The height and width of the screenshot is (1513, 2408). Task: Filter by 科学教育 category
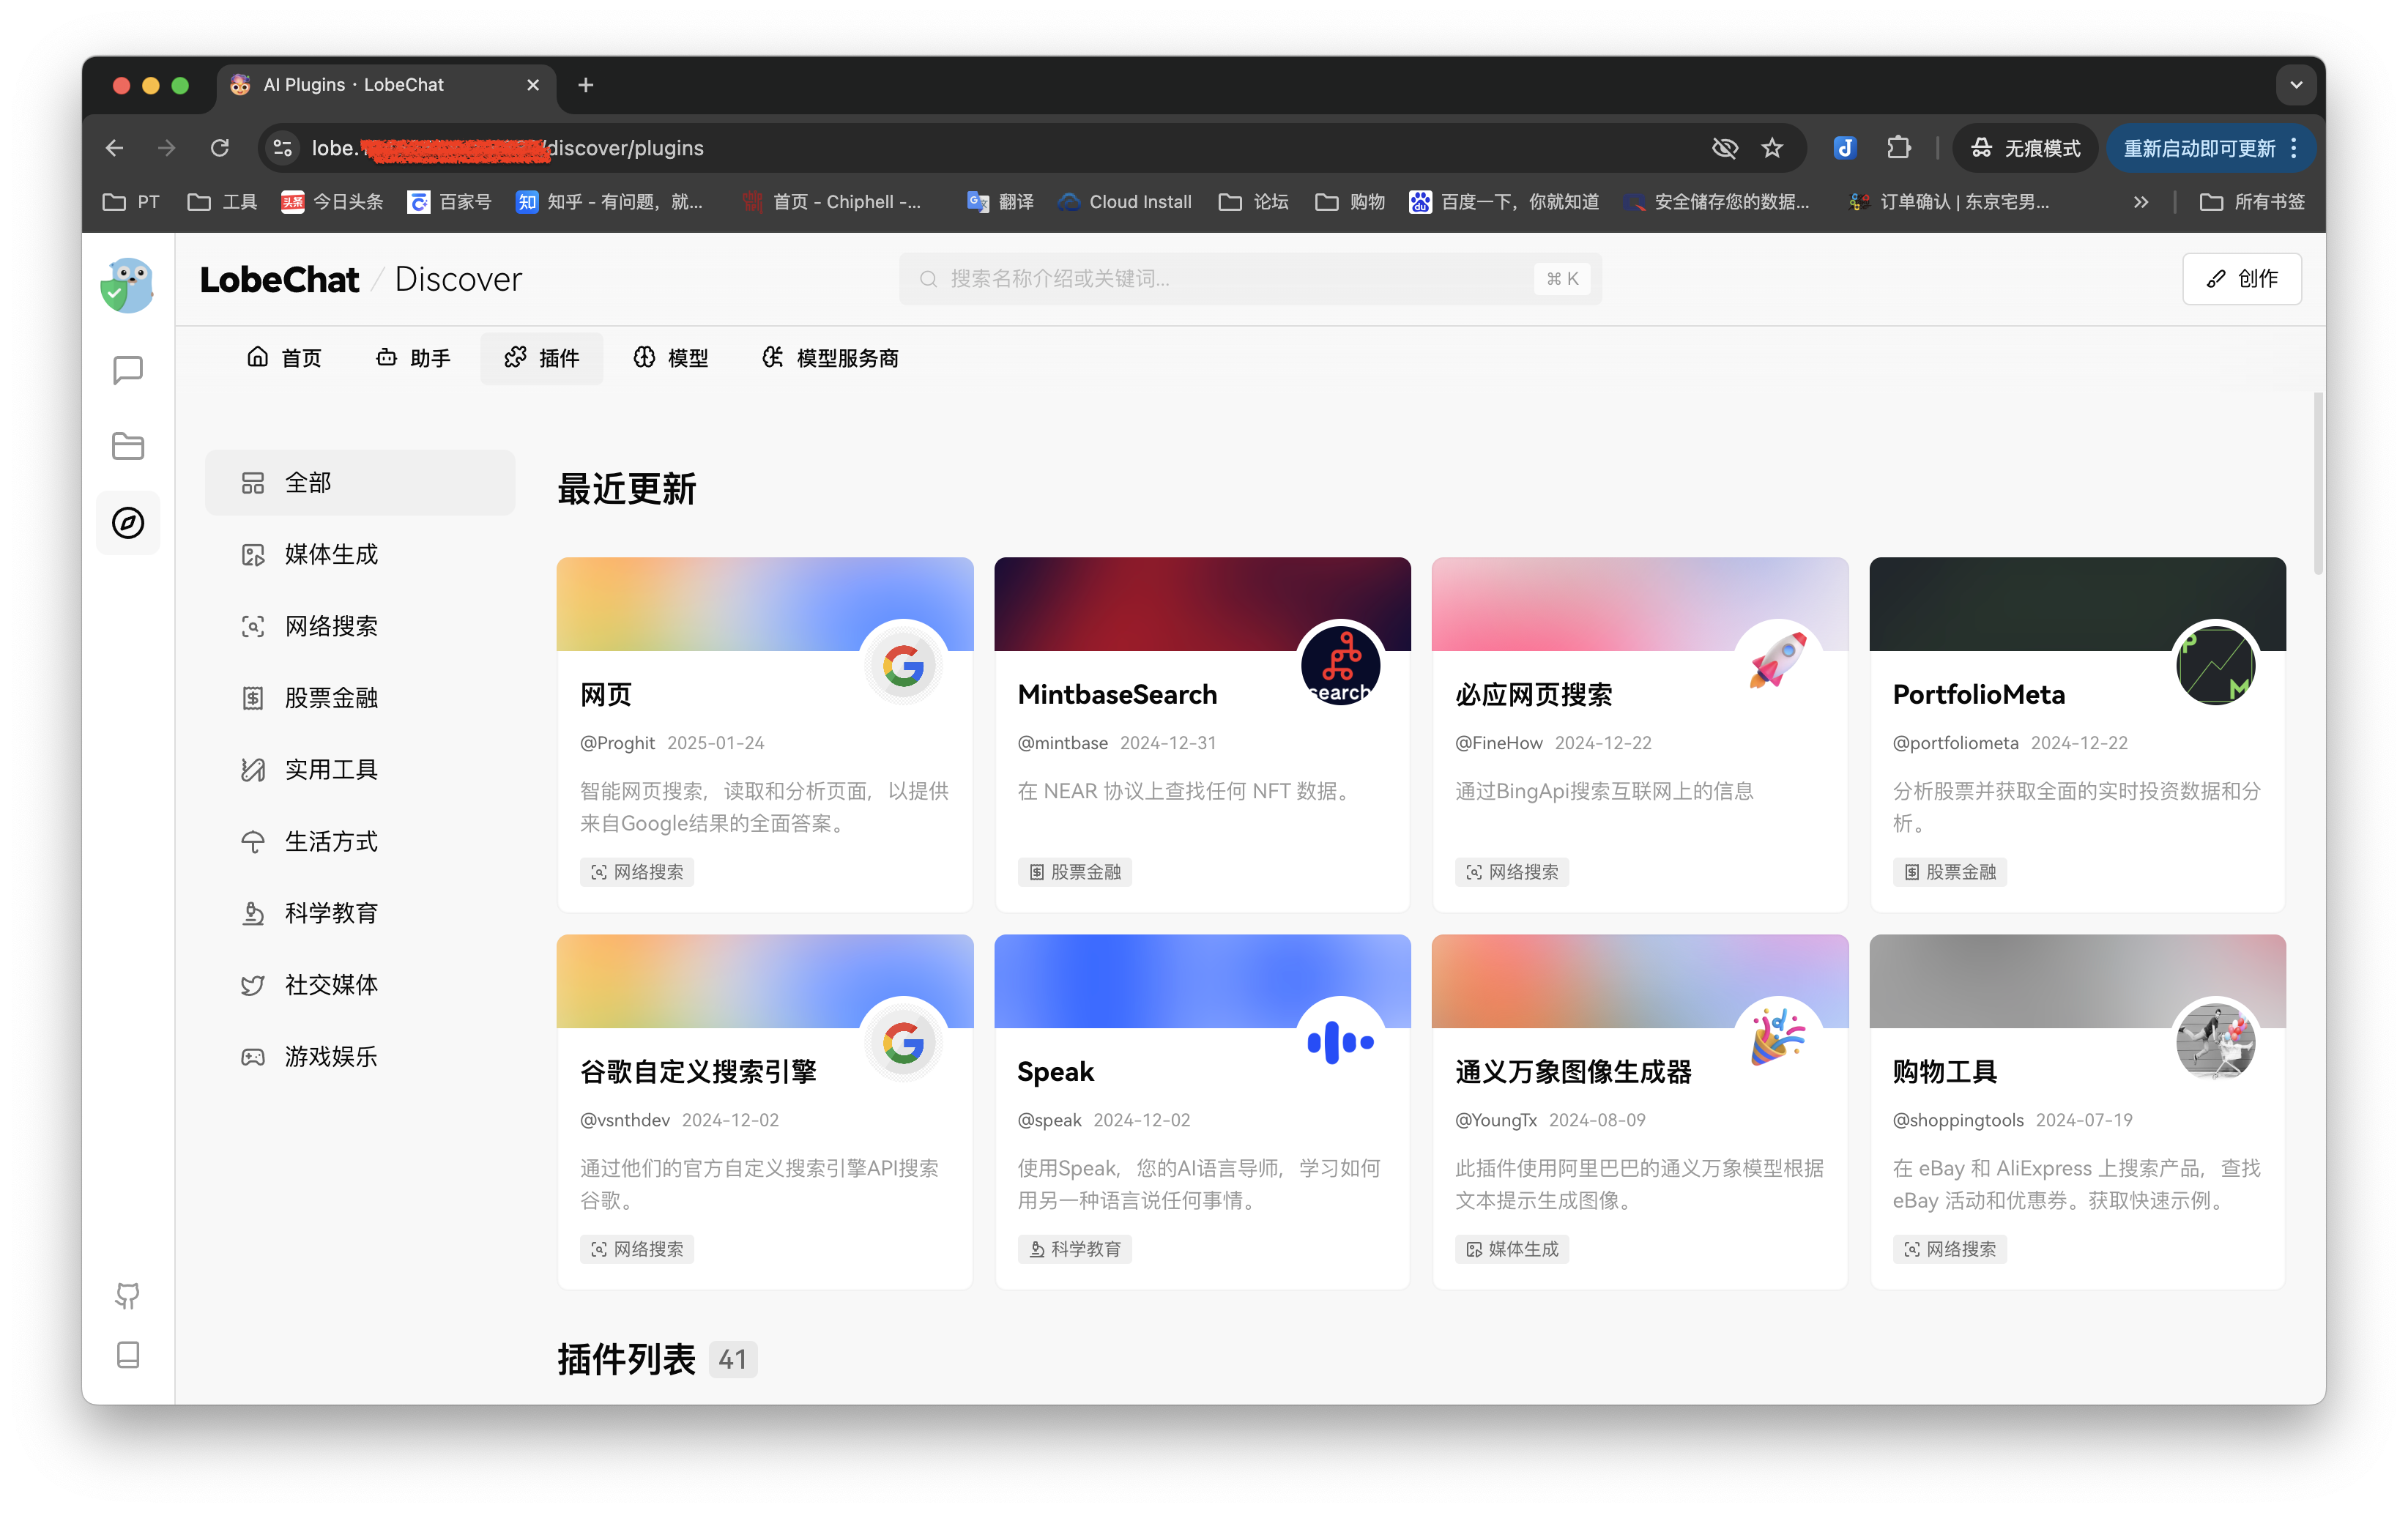360,913
